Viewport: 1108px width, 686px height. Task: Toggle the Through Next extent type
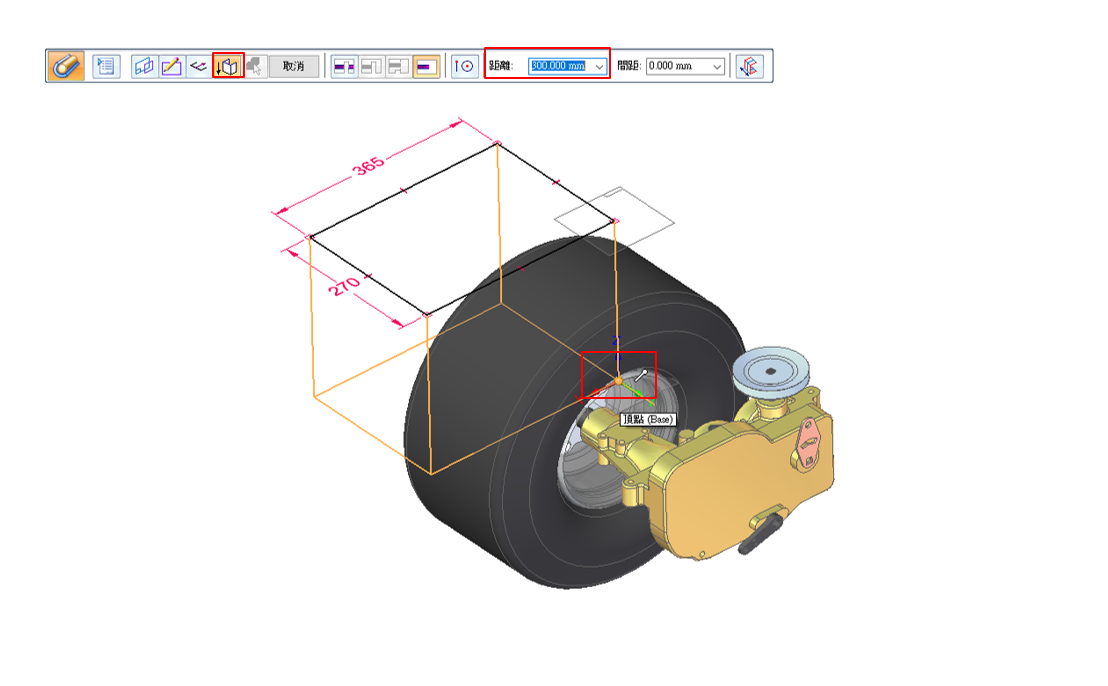coord(371,66)
